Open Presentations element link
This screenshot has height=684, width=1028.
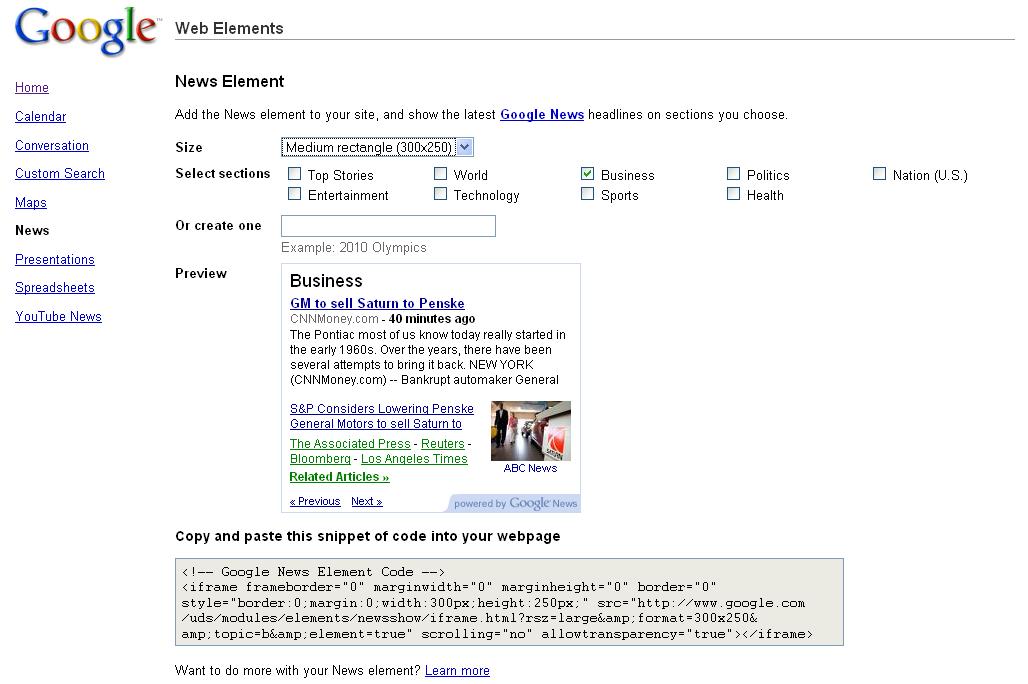click(54, 259)
